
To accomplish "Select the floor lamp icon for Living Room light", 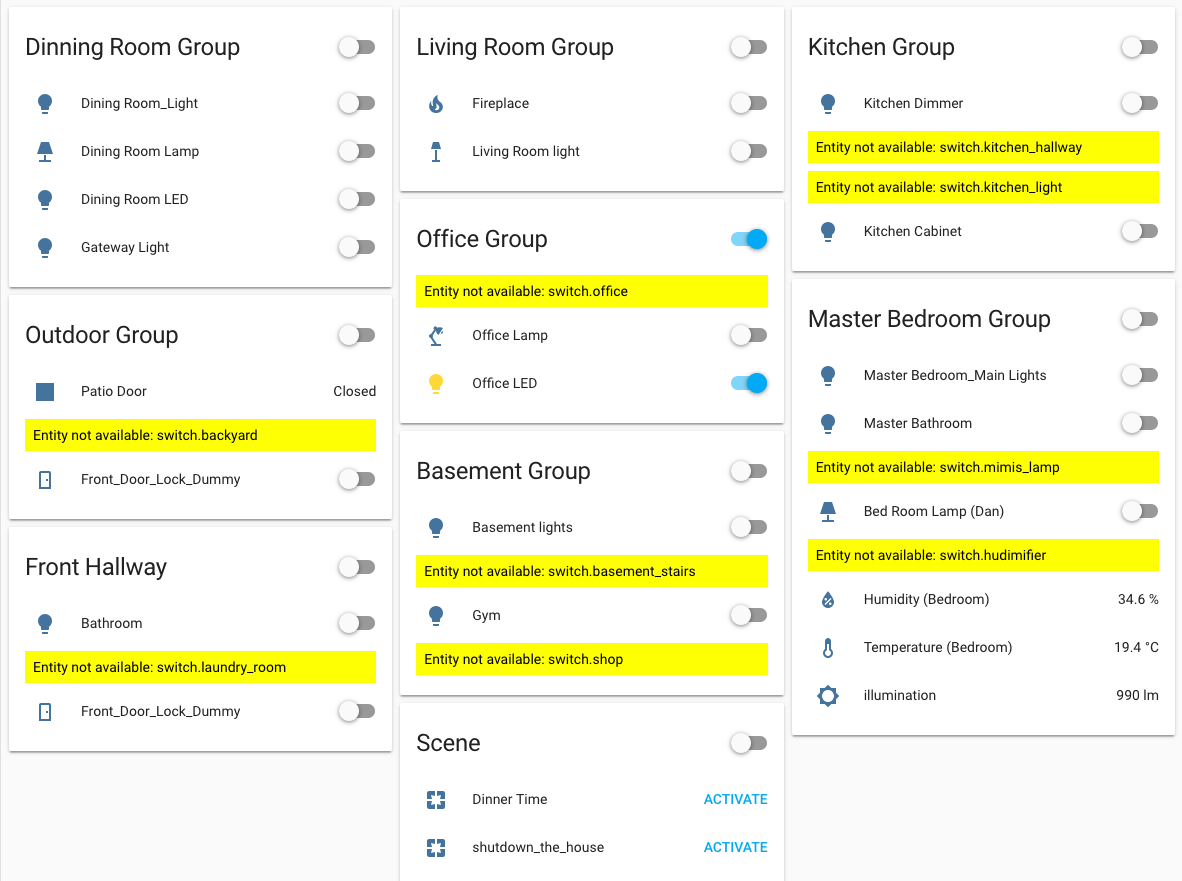I will point(436,151).
